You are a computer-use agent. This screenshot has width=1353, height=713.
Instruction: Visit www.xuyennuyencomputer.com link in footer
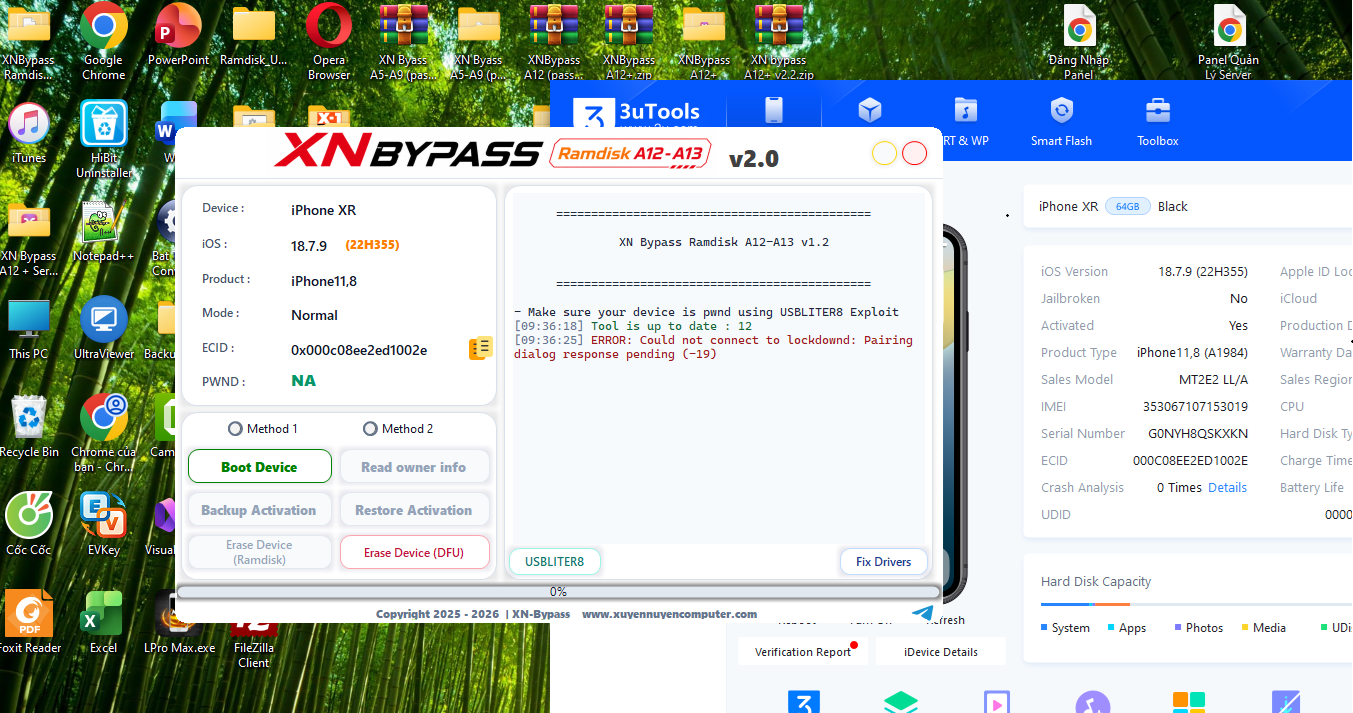[x=669, y=614]
